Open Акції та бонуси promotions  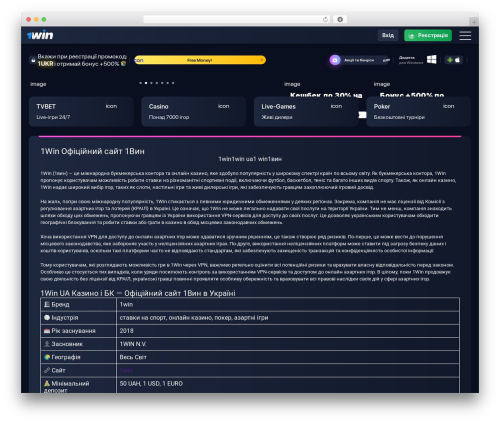pyautogui.click(x=359, y=60)
